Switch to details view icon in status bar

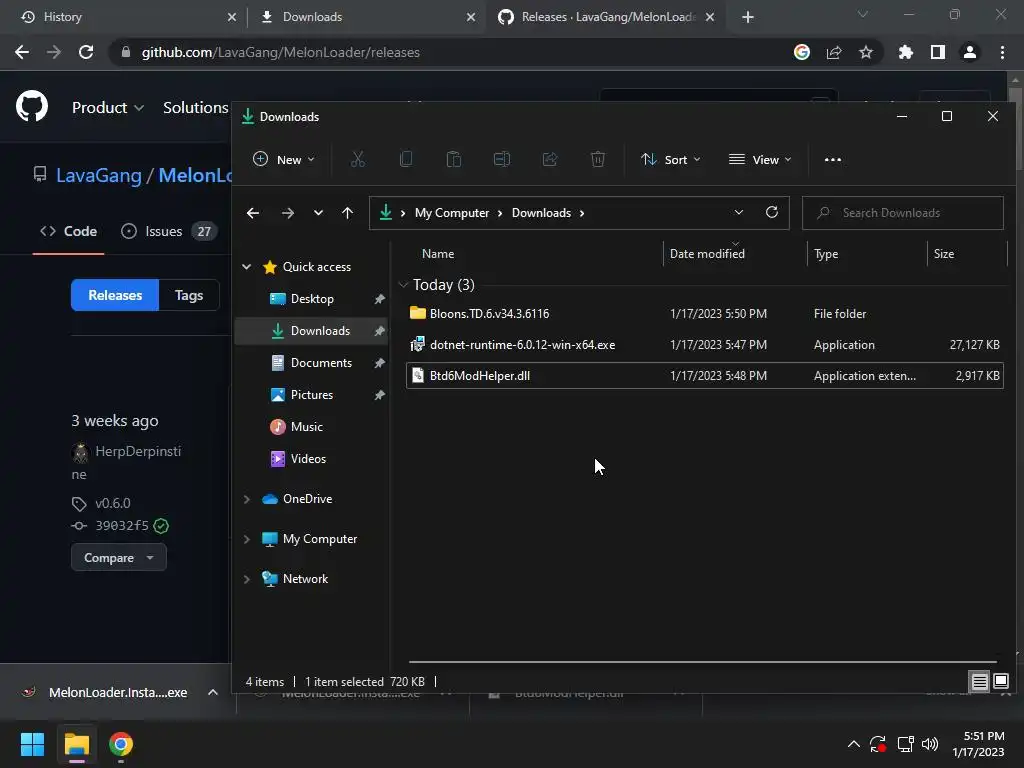point(980,682)
